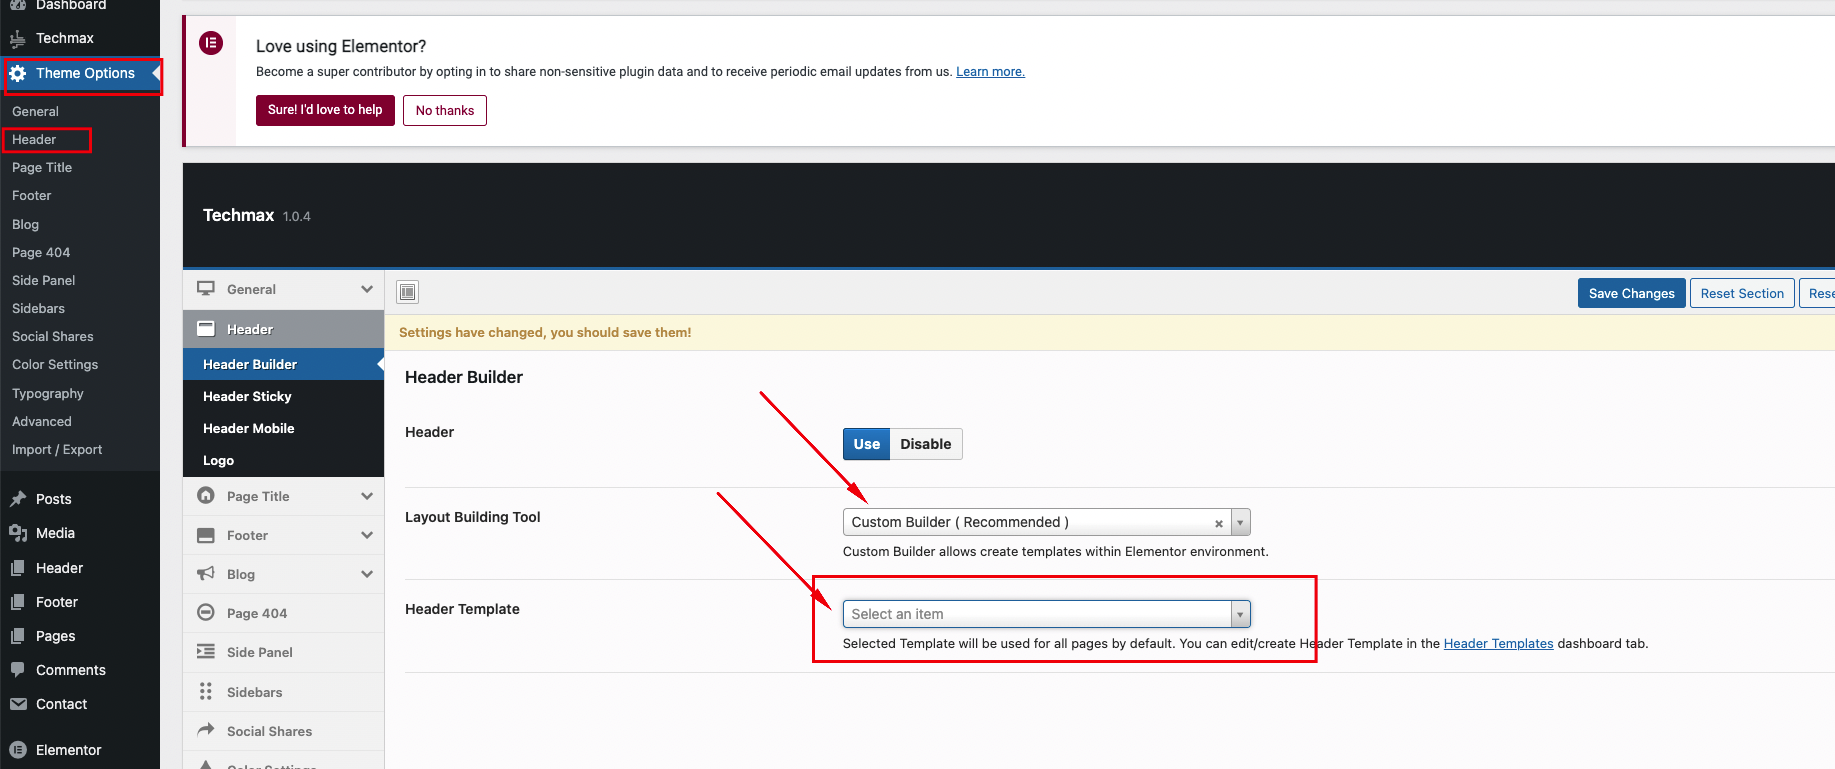The height and width of the screenshot is (769, 1835).
Task: Click the Reset Section button
Action: [1742, 293]
